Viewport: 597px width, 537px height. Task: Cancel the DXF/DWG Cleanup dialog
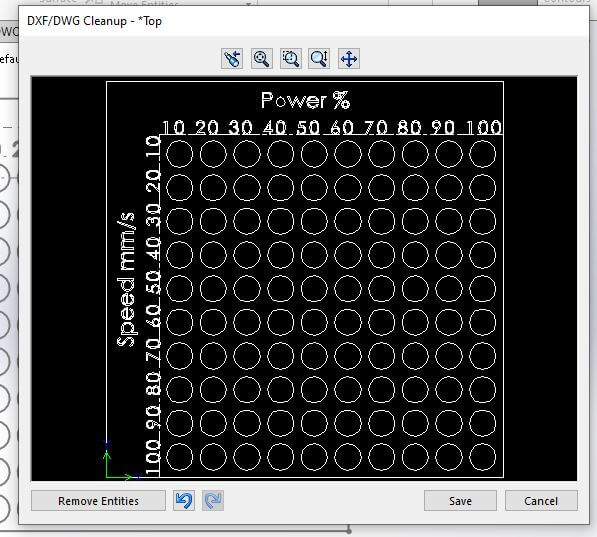click(x=541, y=501)
